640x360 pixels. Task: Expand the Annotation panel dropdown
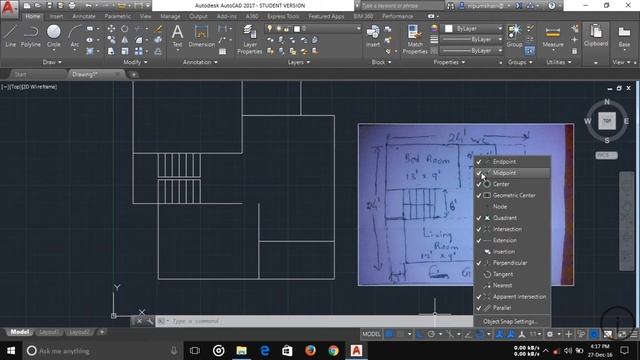(x=200, y=62)
